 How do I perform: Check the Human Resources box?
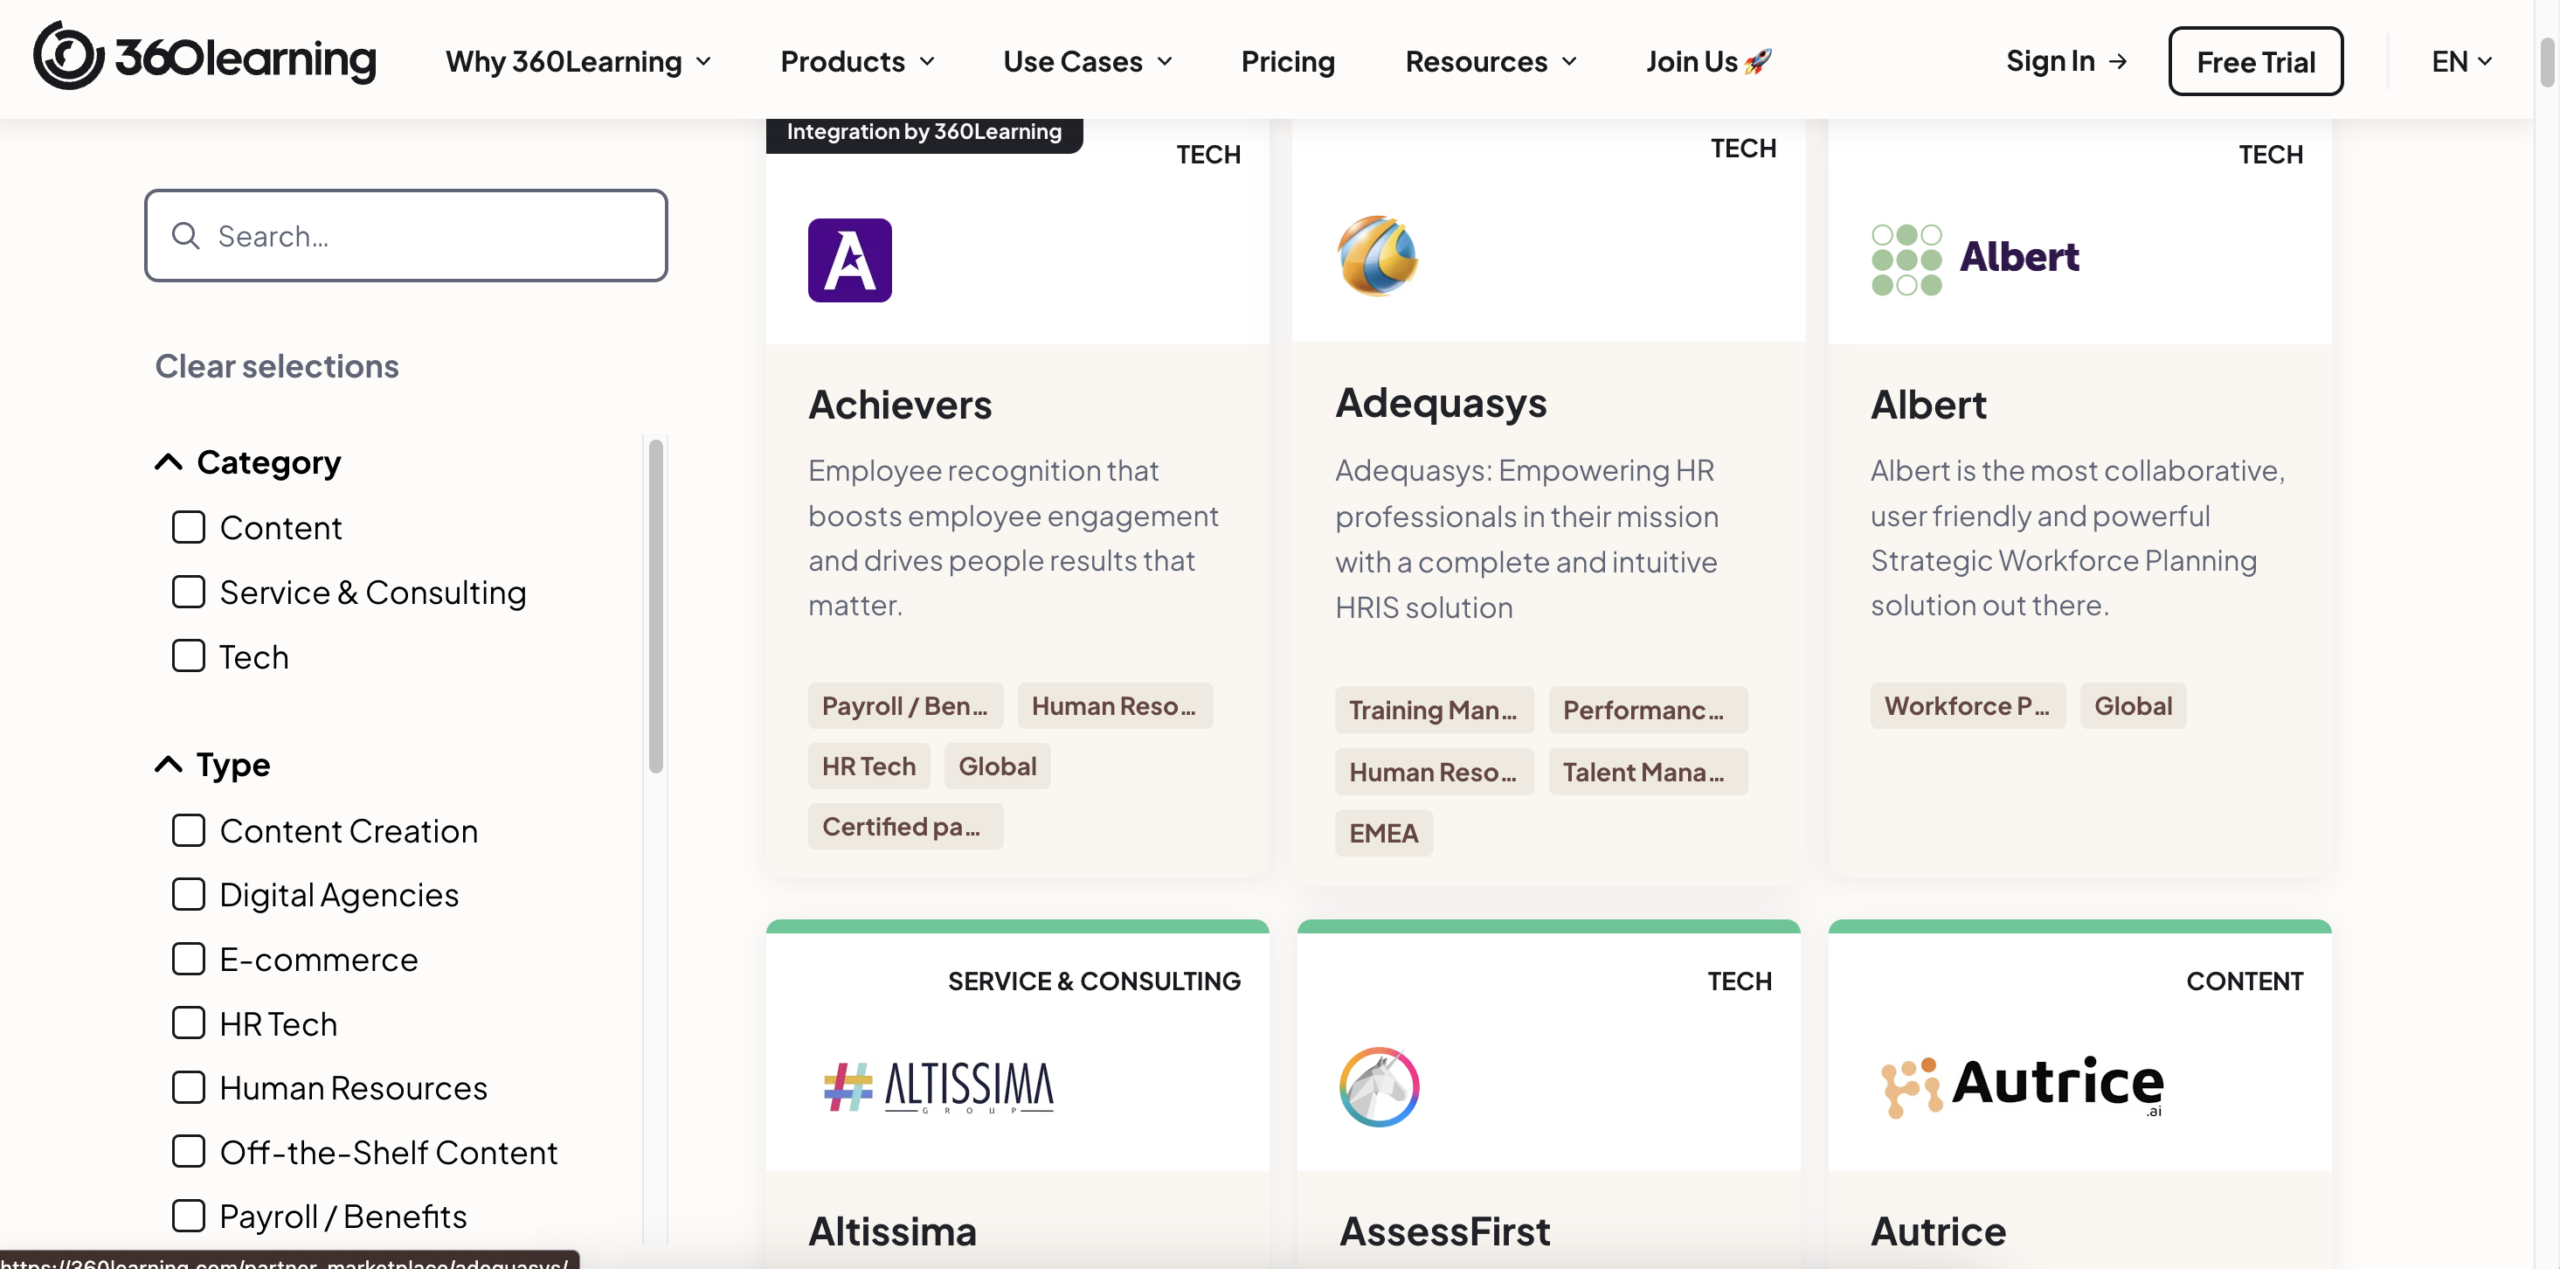pyautogui.click(x=188, y=1087)
